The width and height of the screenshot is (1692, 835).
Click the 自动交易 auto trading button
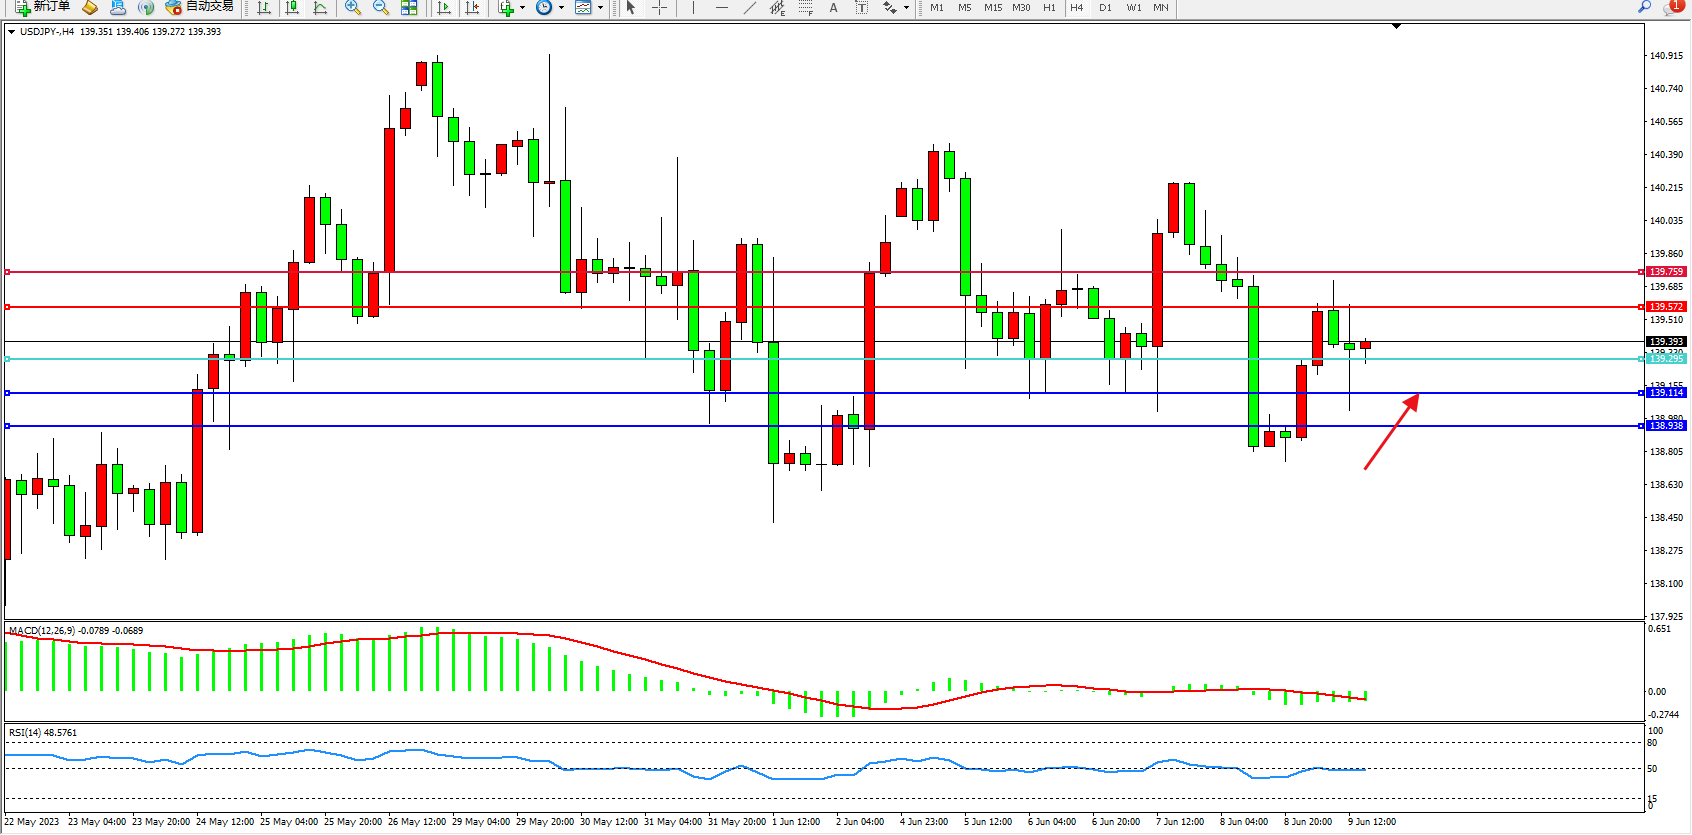199,7
